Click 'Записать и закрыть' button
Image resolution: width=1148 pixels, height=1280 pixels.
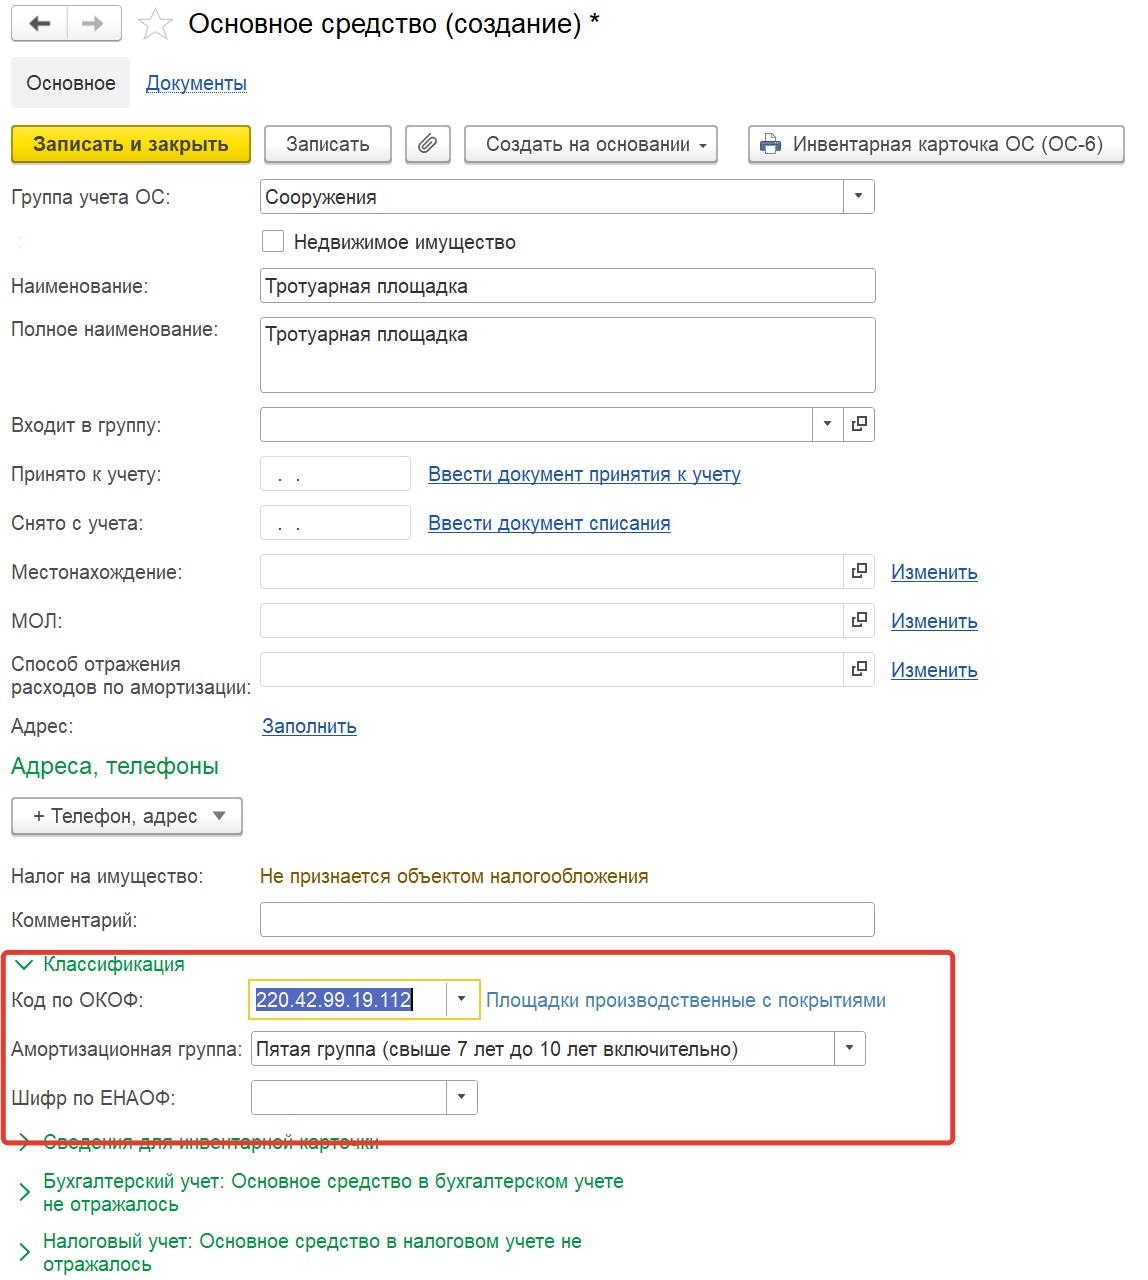point(131,144)
